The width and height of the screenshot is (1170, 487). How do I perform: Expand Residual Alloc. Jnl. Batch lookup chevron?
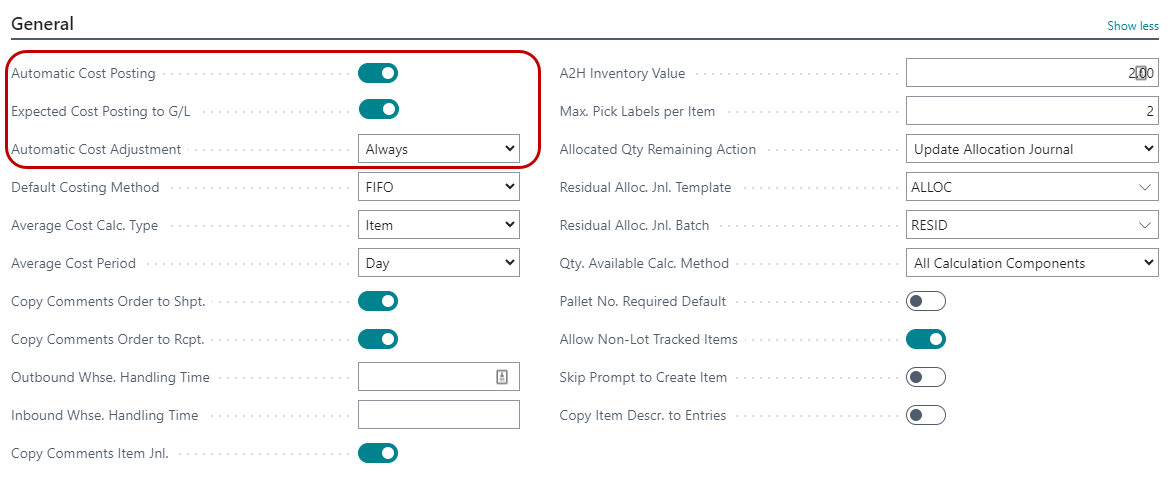[1145, 225]
